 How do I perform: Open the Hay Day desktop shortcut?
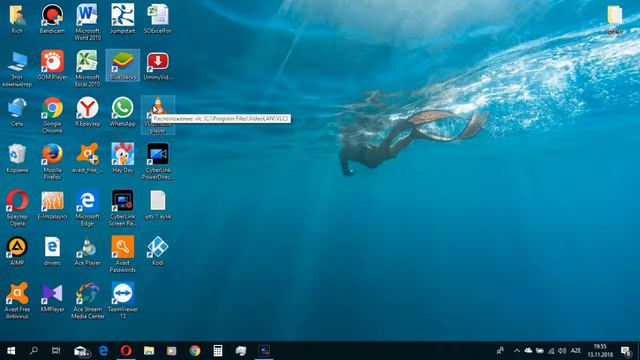pyautogui.click(x=122, y=158)
